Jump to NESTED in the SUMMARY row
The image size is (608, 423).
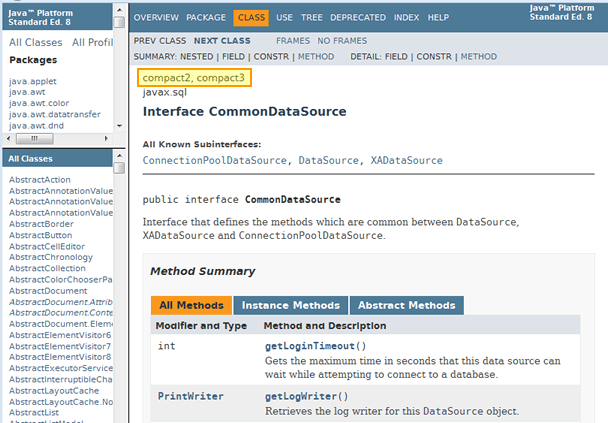[x=197, y=57]
